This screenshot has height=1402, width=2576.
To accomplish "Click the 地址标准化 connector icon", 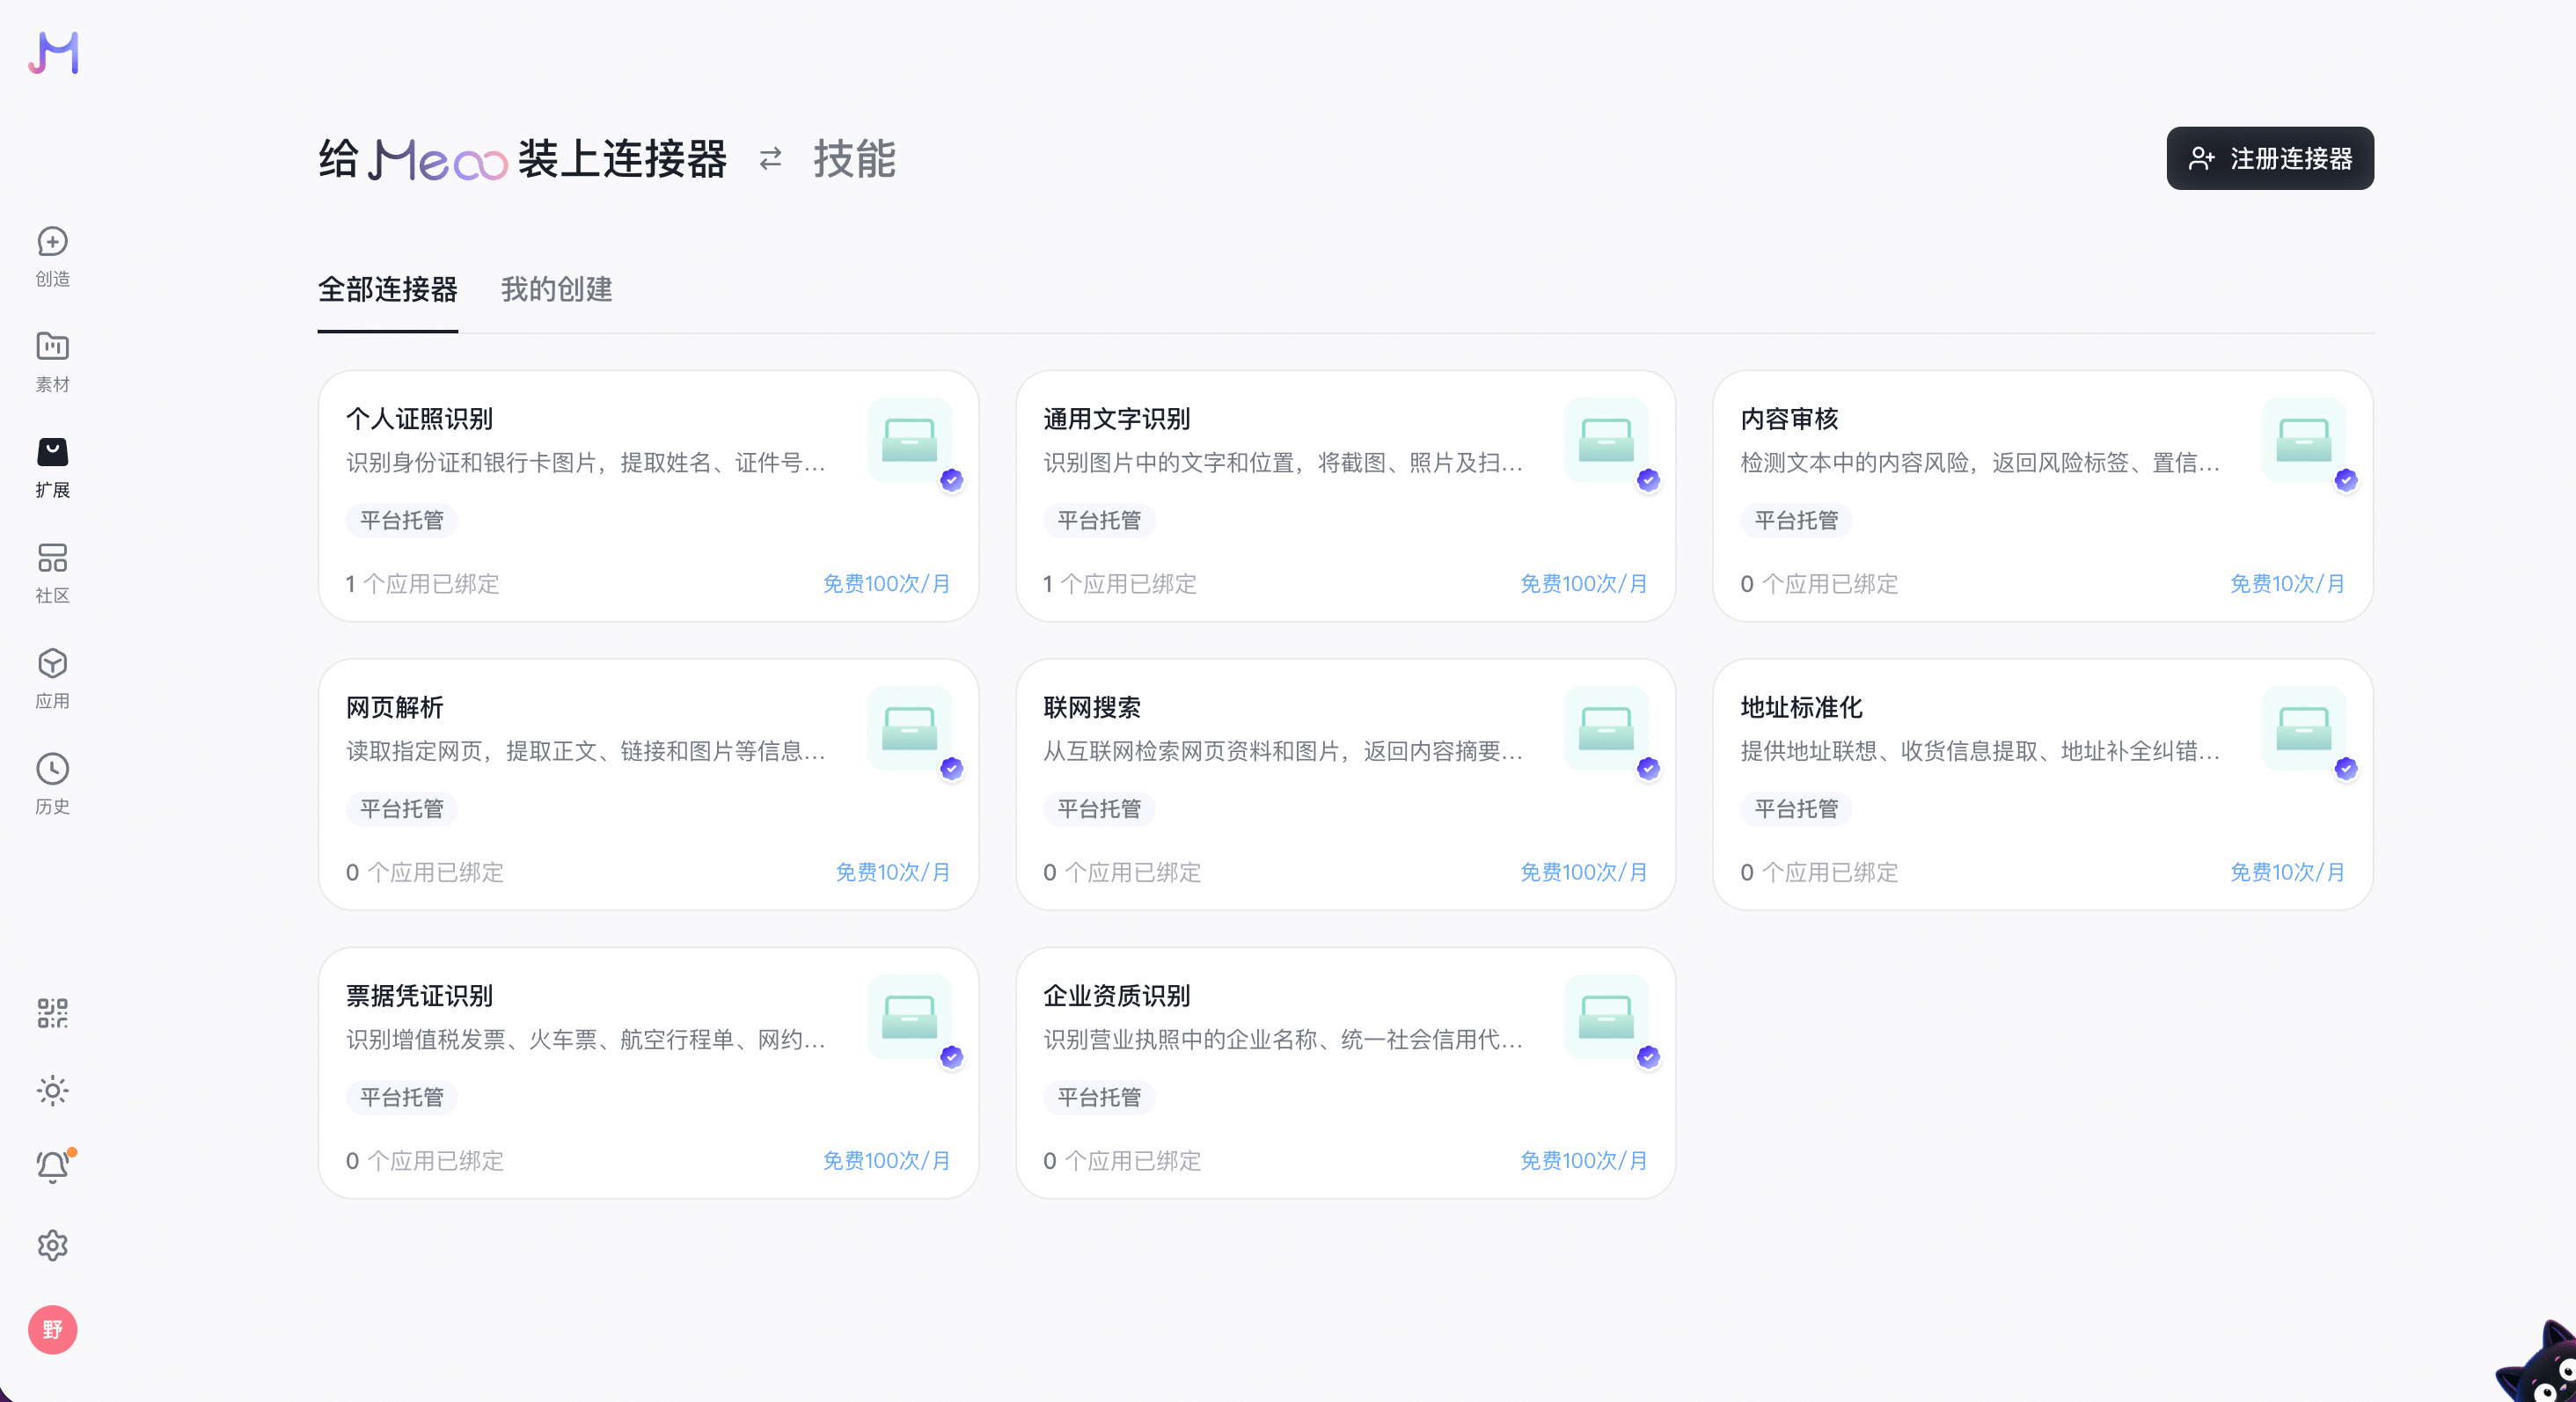I will 2304,728.
